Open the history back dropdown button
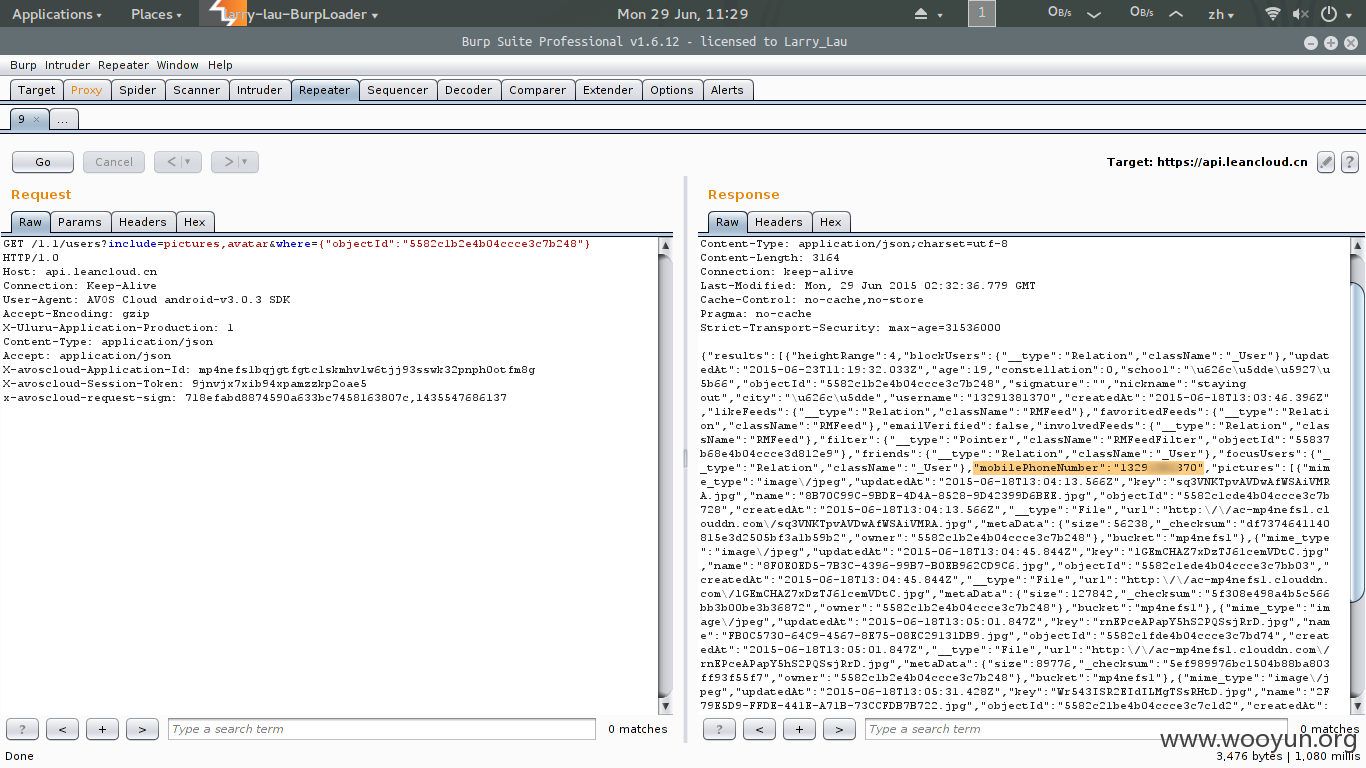The width and height of the screenshot is (1366, 768). click(x=179, y=162)
